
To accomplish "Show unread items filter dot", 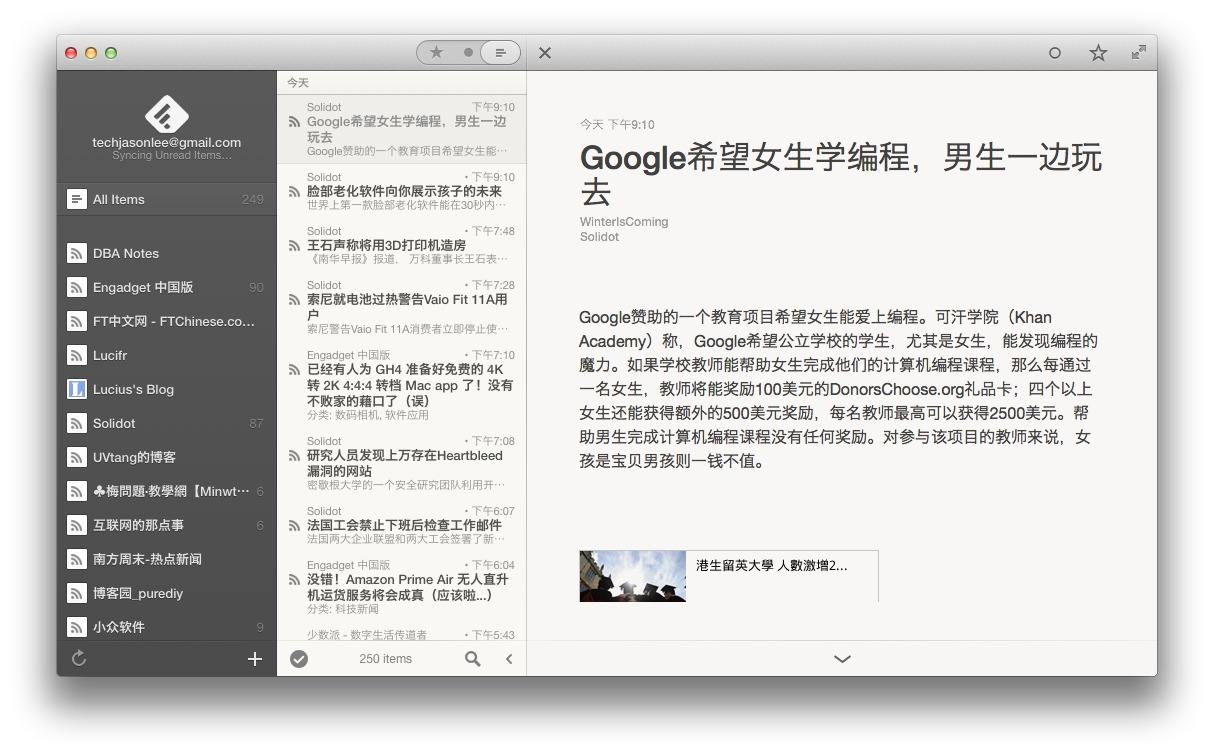I will point(468,53).
